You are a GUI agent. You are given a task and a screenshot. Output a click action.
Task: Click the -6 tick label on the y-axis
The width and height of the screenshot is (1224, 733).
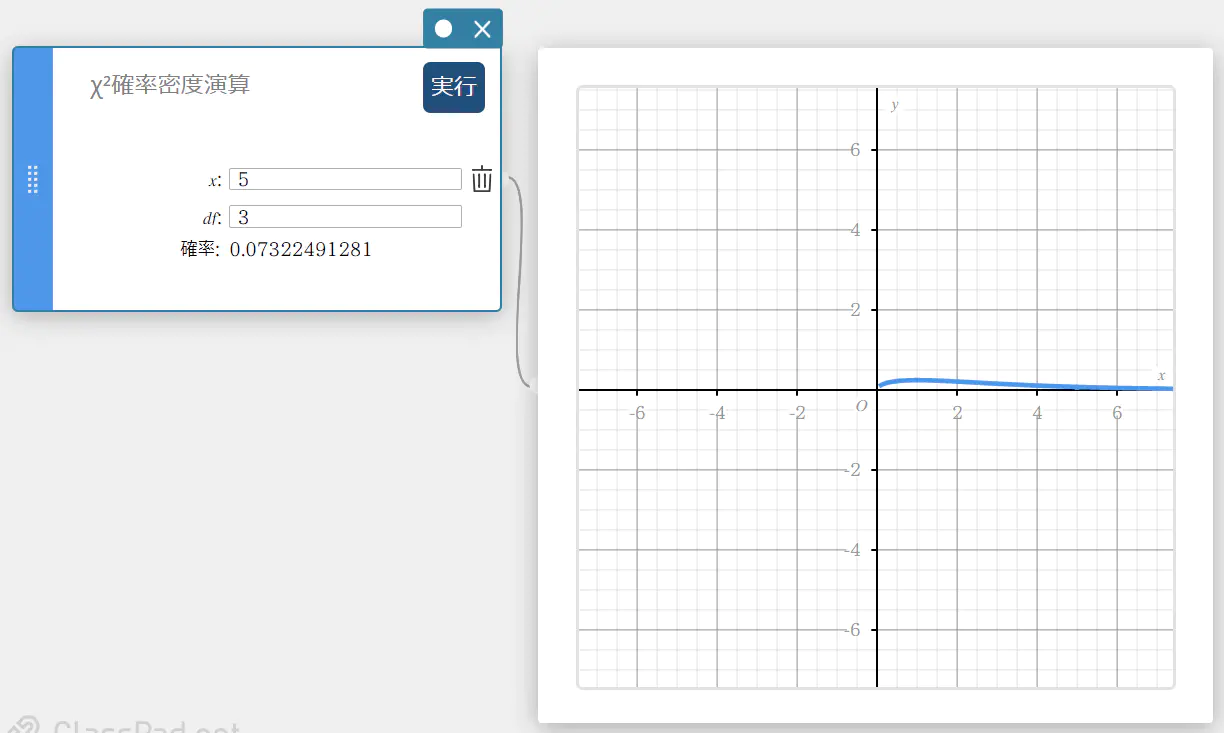(x=853, y=630)
